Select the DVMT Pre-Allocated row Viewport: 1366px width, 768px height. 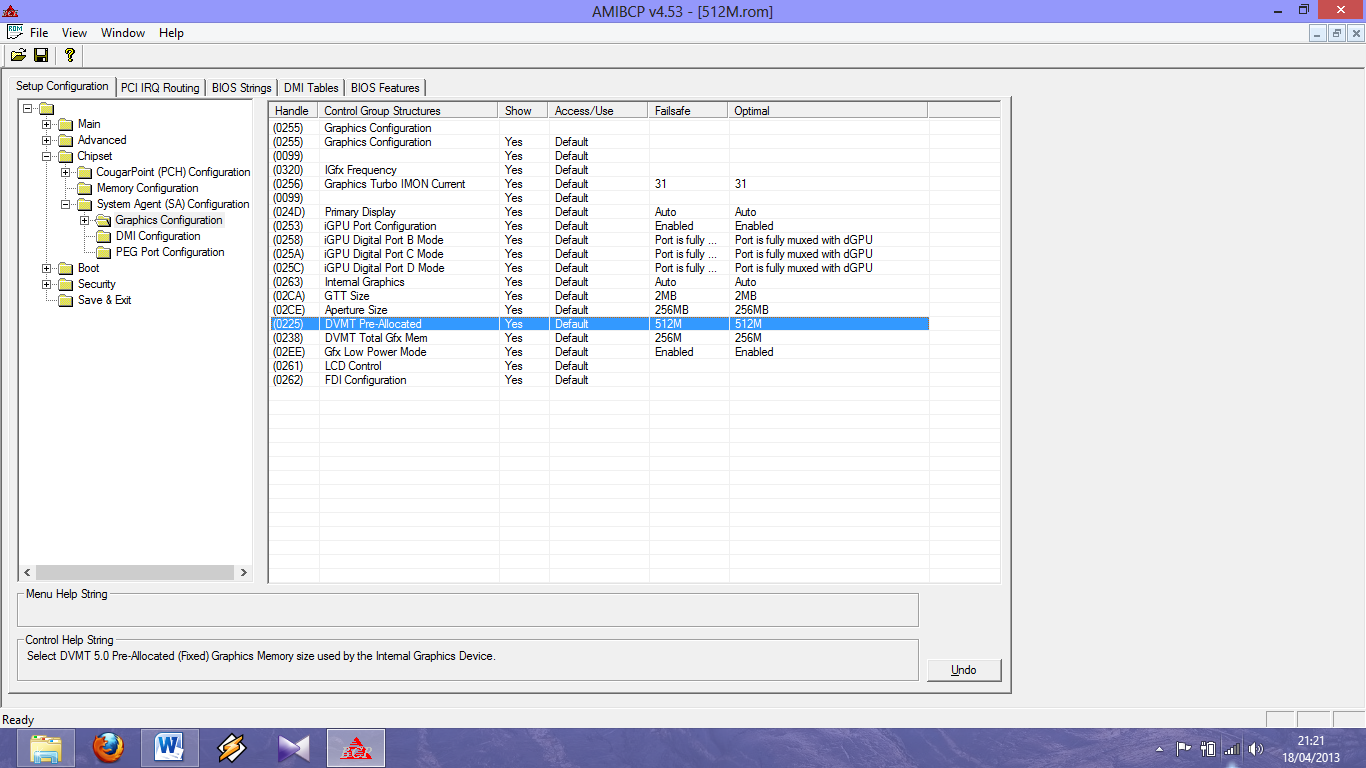(x=599, y=324)
